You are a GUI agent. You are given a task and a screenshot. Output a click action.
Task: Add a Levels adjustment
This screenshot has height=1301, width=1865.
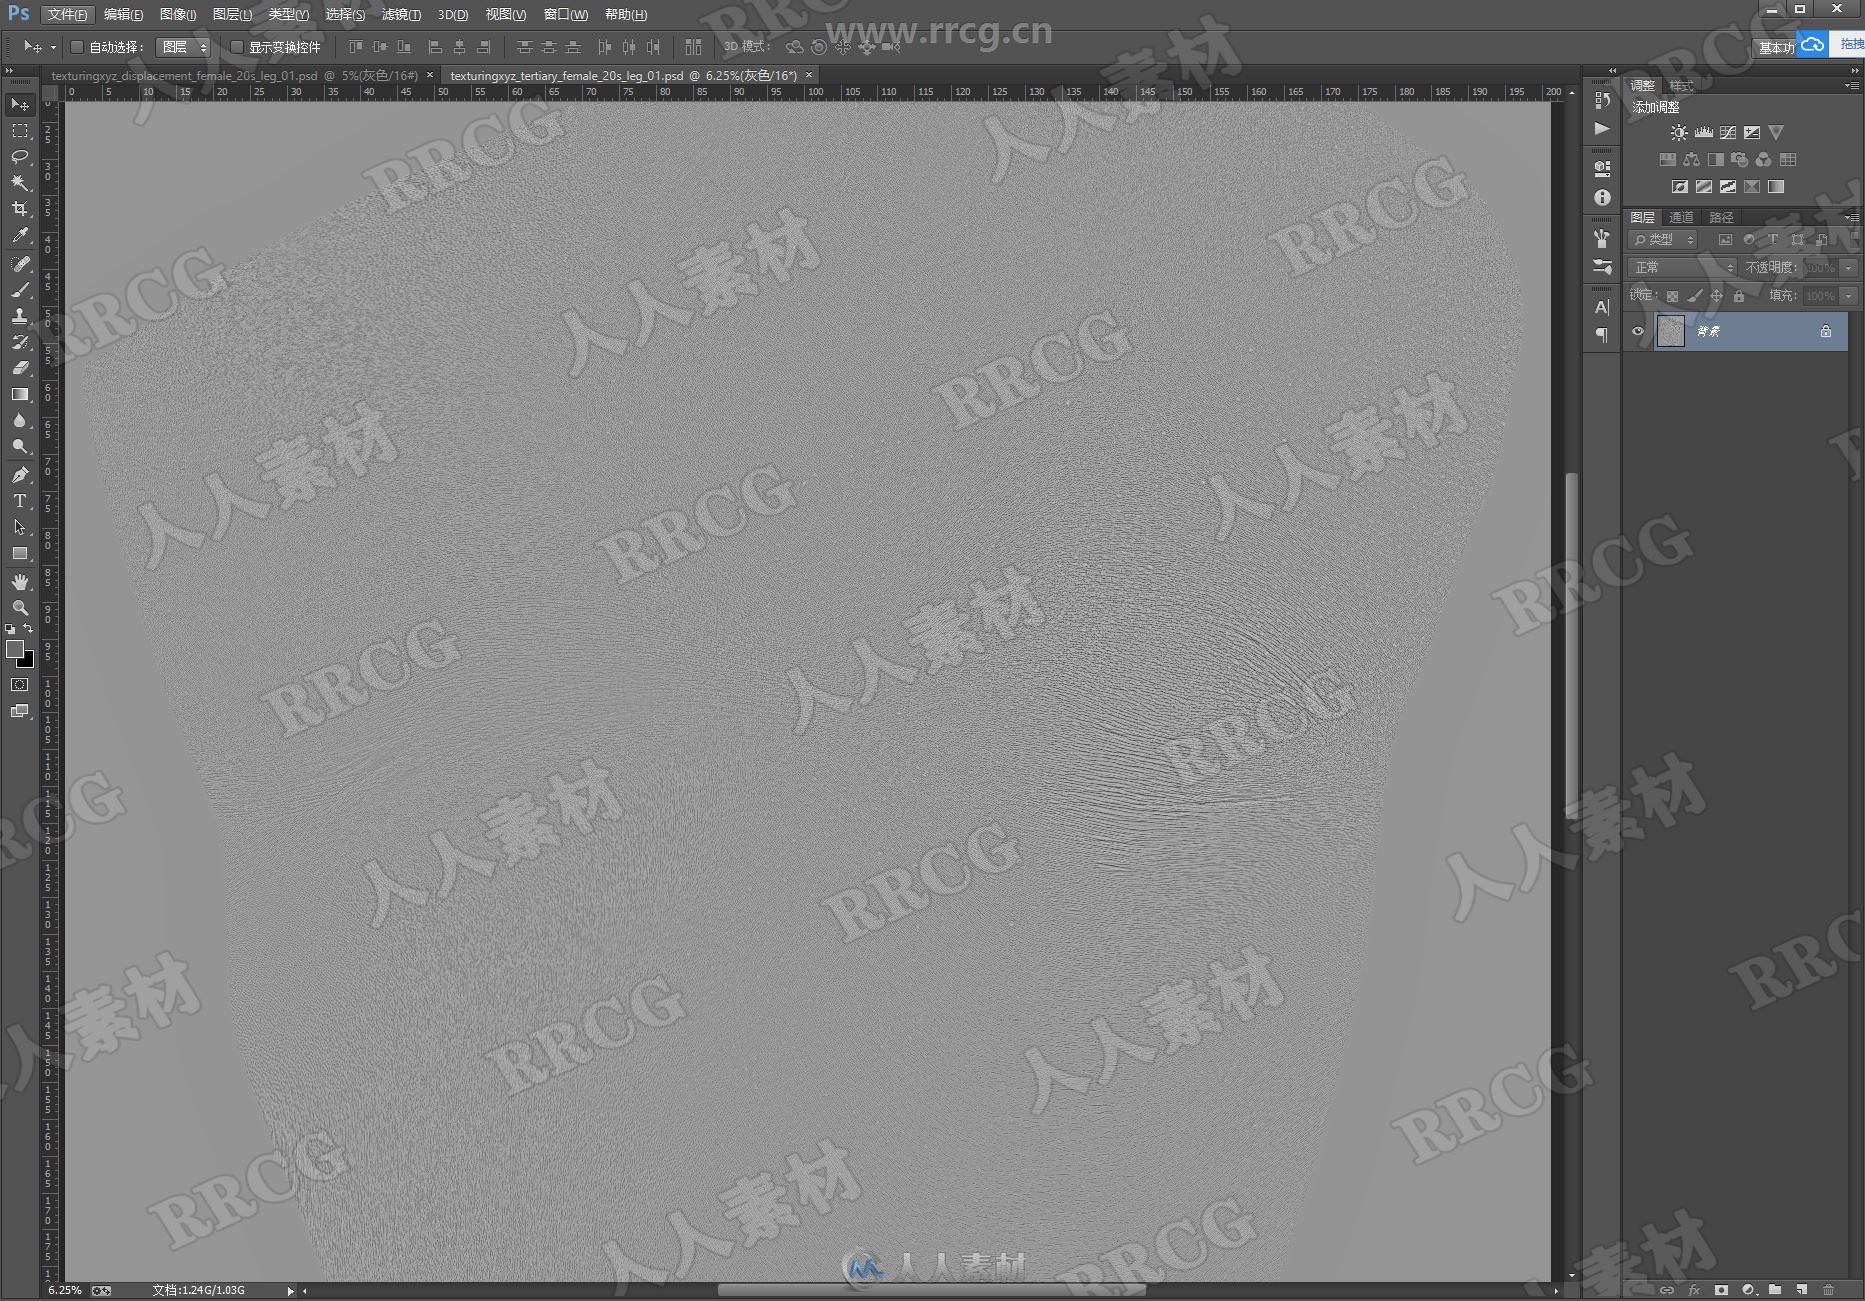[1703, 132]
